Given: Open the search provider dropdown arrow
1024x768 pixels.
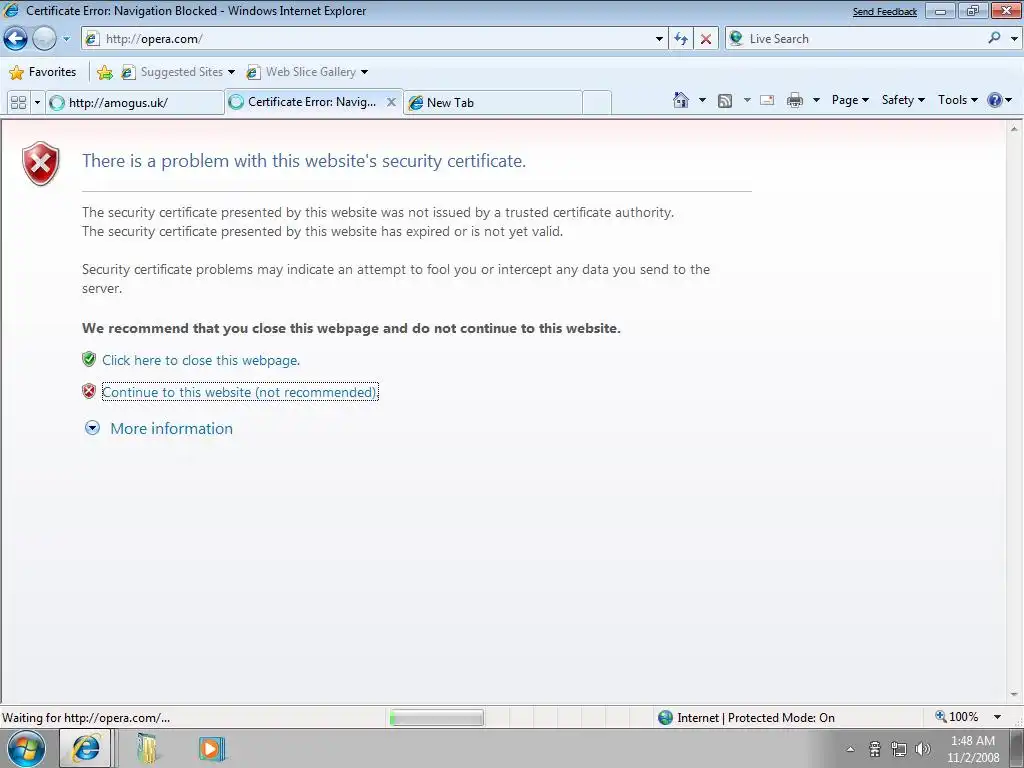Looking at the screenshot, I should [1014, 39].
